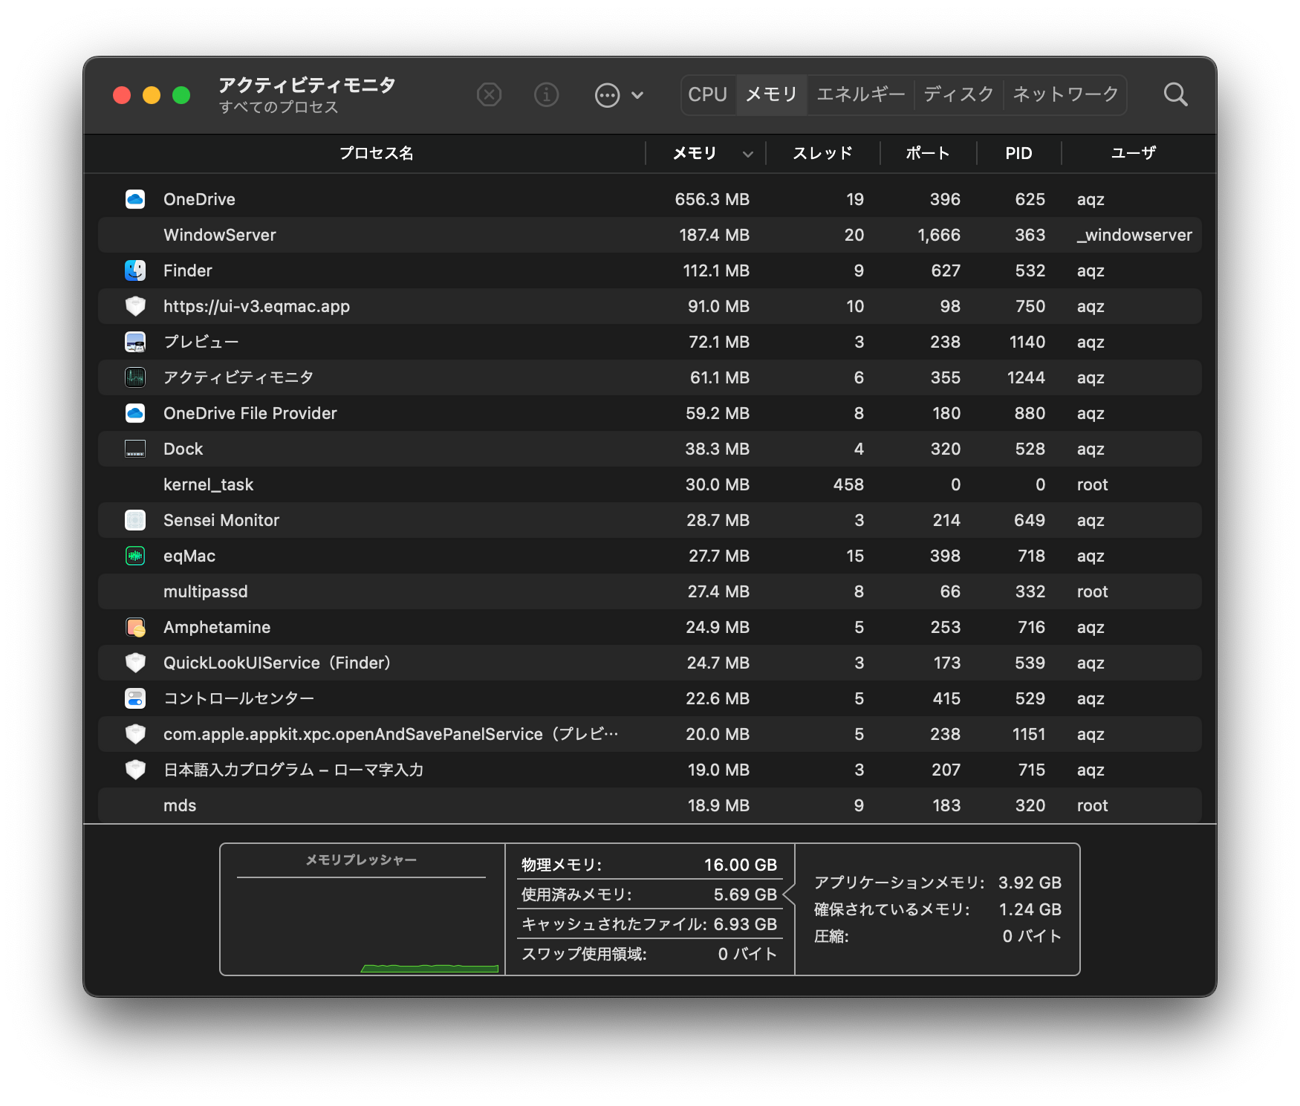Viewport: 1300px width, 1106px height.
Task: Sort by the プロセス名 column header
Action: (x=376, y=153)
